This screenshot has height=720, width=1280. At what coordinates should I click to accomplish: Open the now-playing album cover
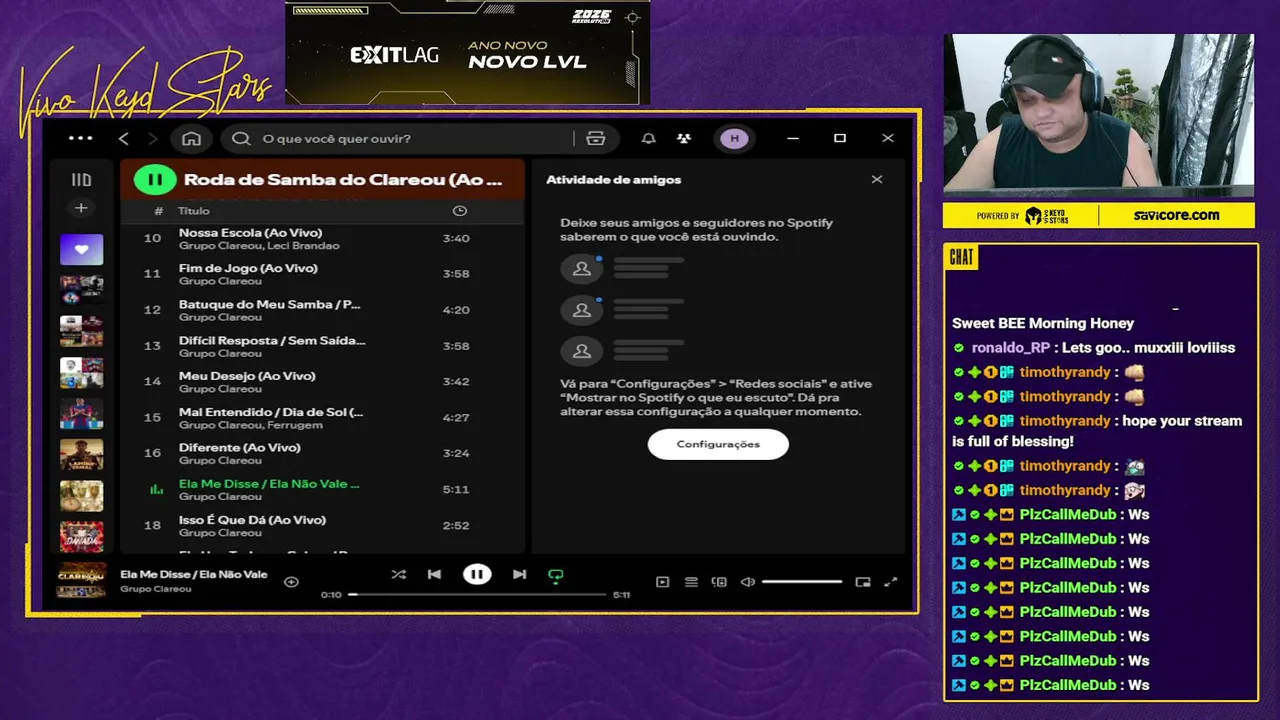click(x=81, y=580)
